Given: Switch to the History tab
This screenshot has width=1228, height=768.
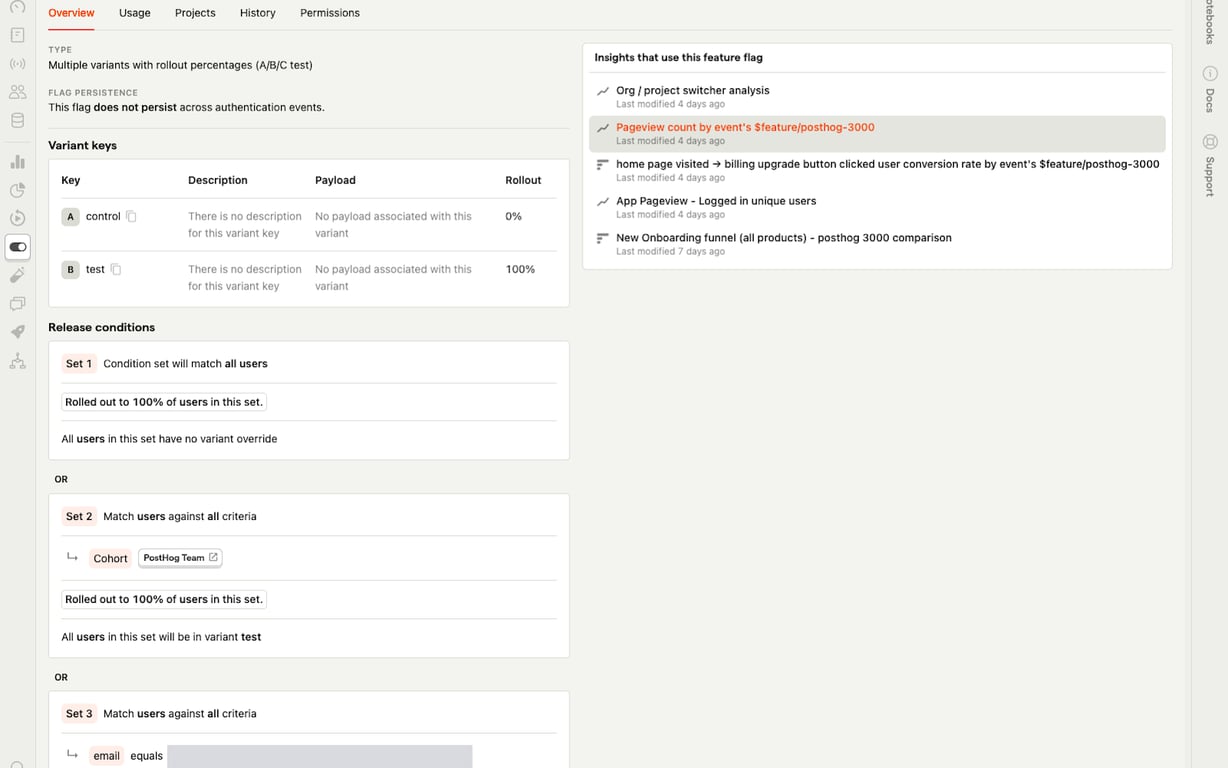Looking at the screenshot, I should [x=257, y=13].
